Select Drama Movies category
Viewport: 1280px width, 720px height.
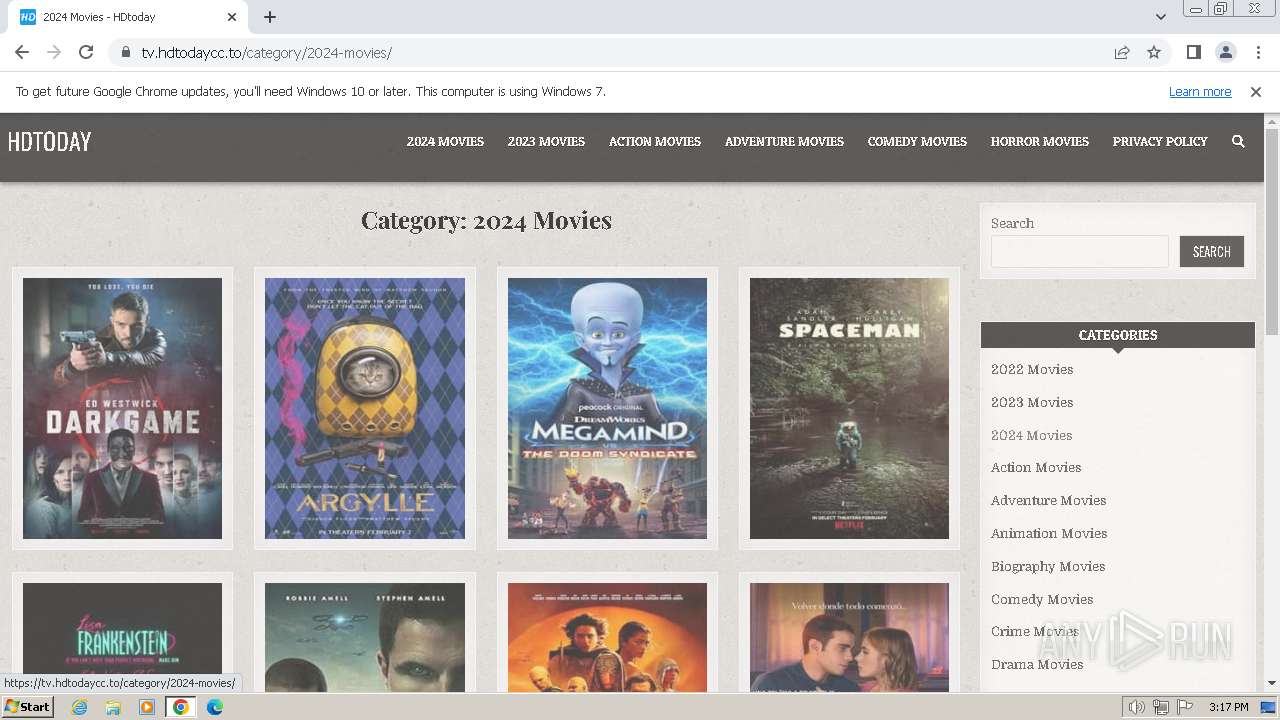pyautogui.click(x=1037, y=664)
